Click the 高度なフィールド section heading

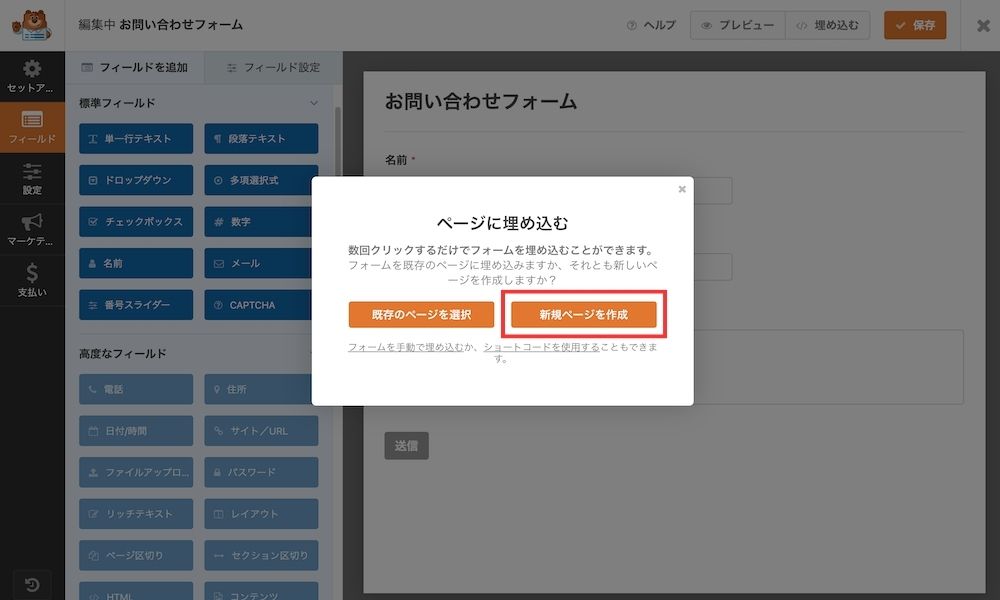[x=122, y=354]
